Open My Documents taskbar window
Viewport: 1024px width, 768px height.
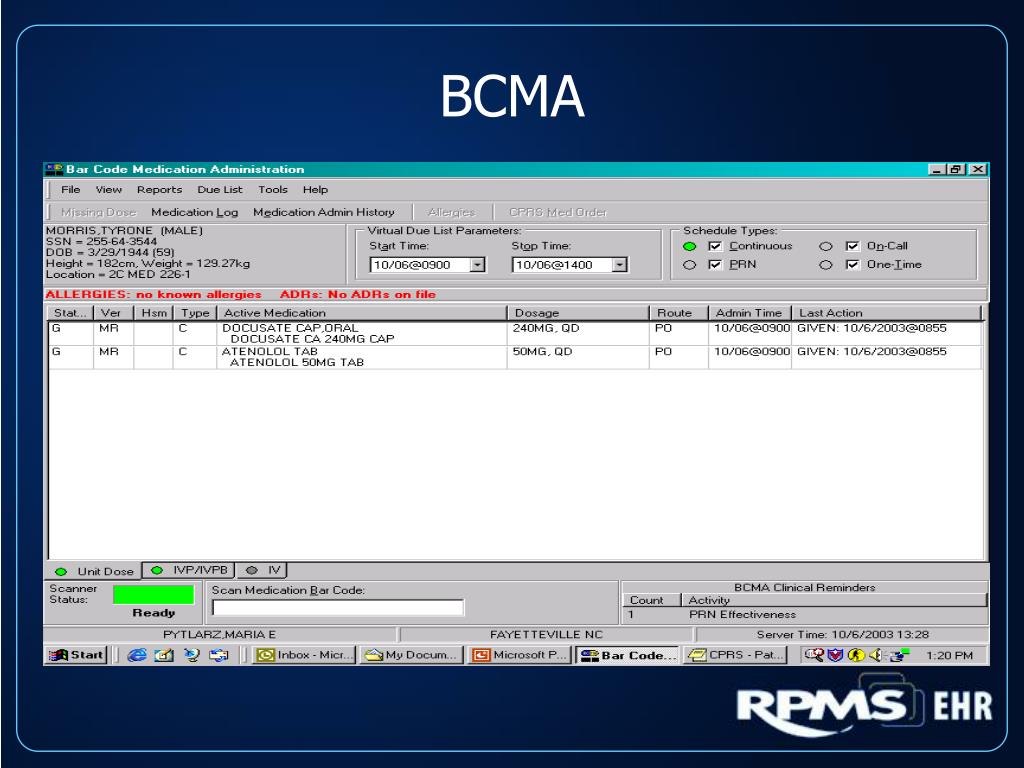pyautogui.click(x=411, y=655)
